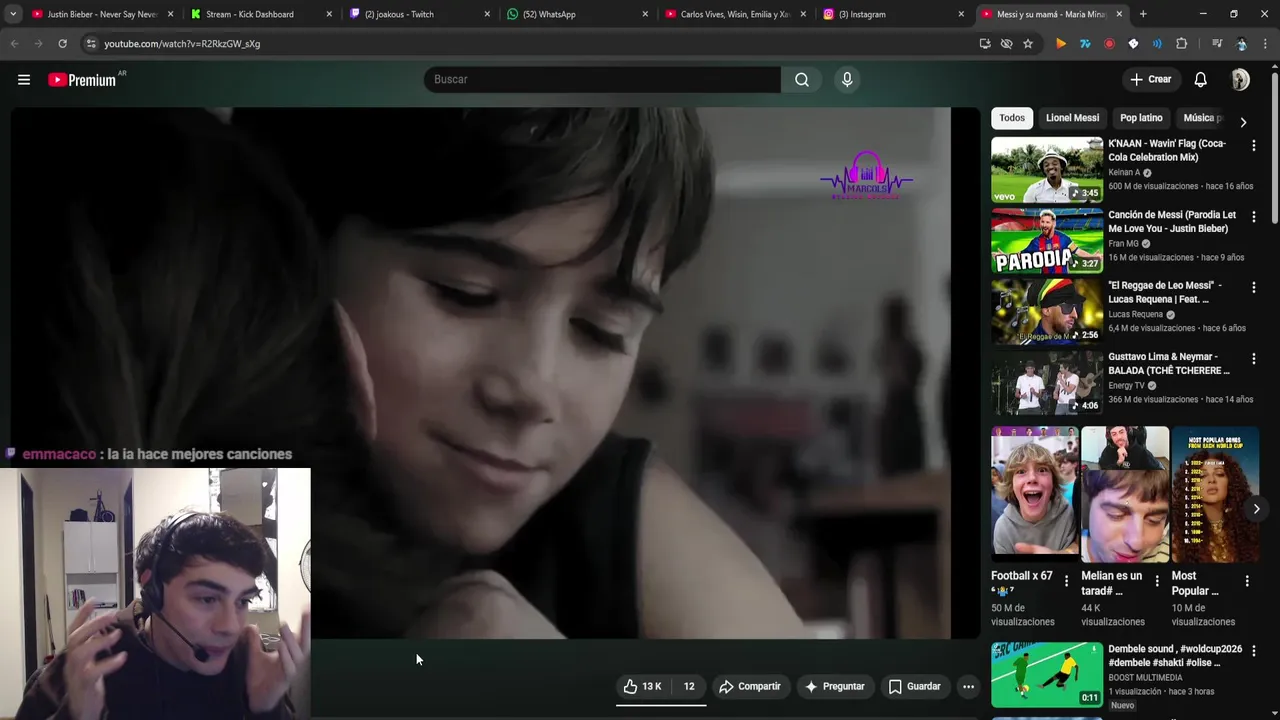The image size is (1280, 720).
Task: Click the youtube.com address bar URL
Action: pos(182,44)
